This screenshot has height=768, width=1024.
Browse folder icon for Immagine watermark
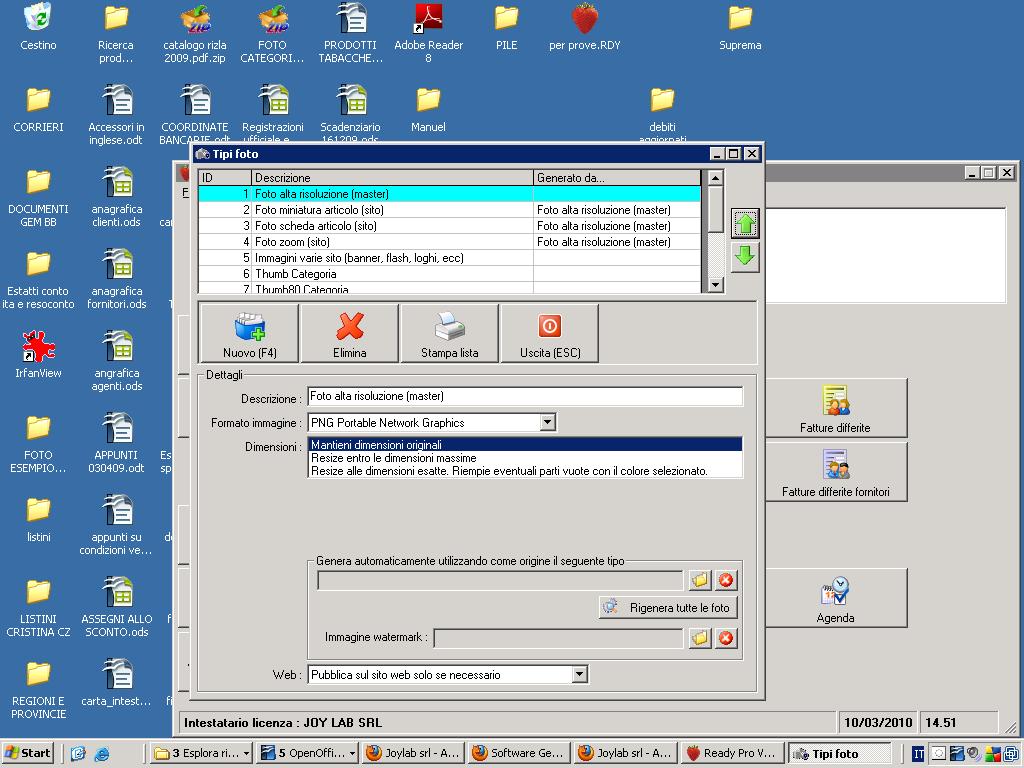pos(700,638)
